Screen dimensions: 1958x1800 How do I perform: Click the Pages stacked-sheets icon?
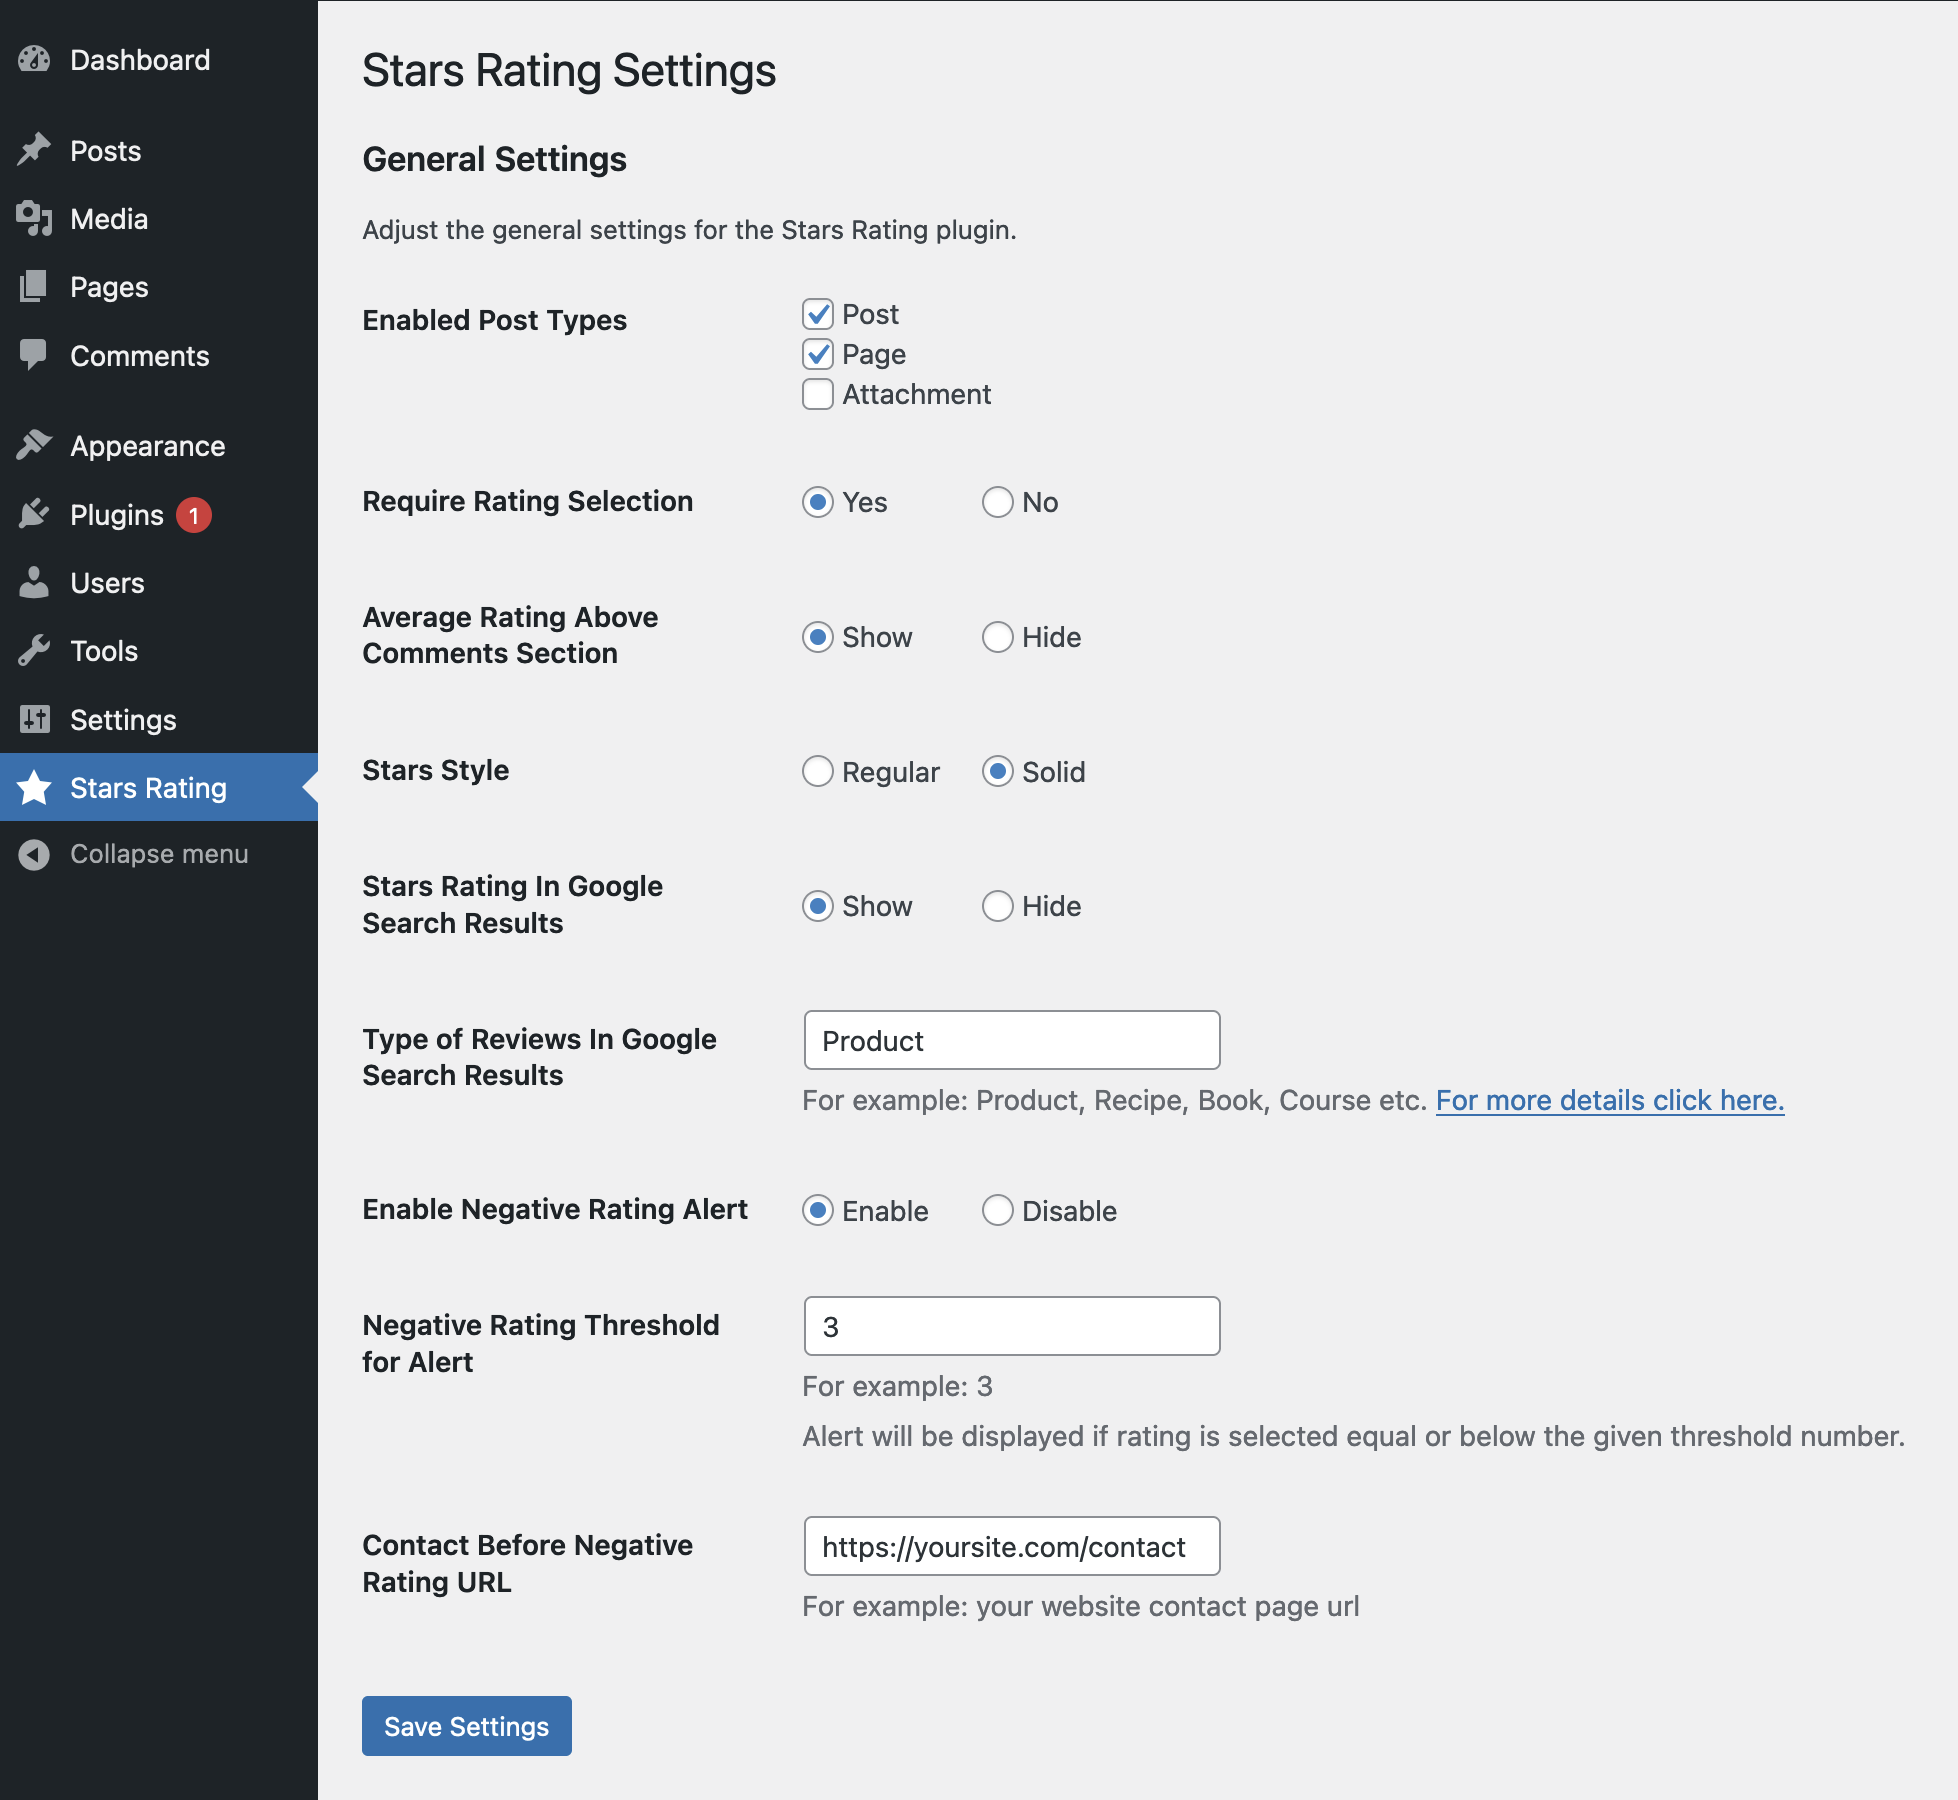(34, 287)
